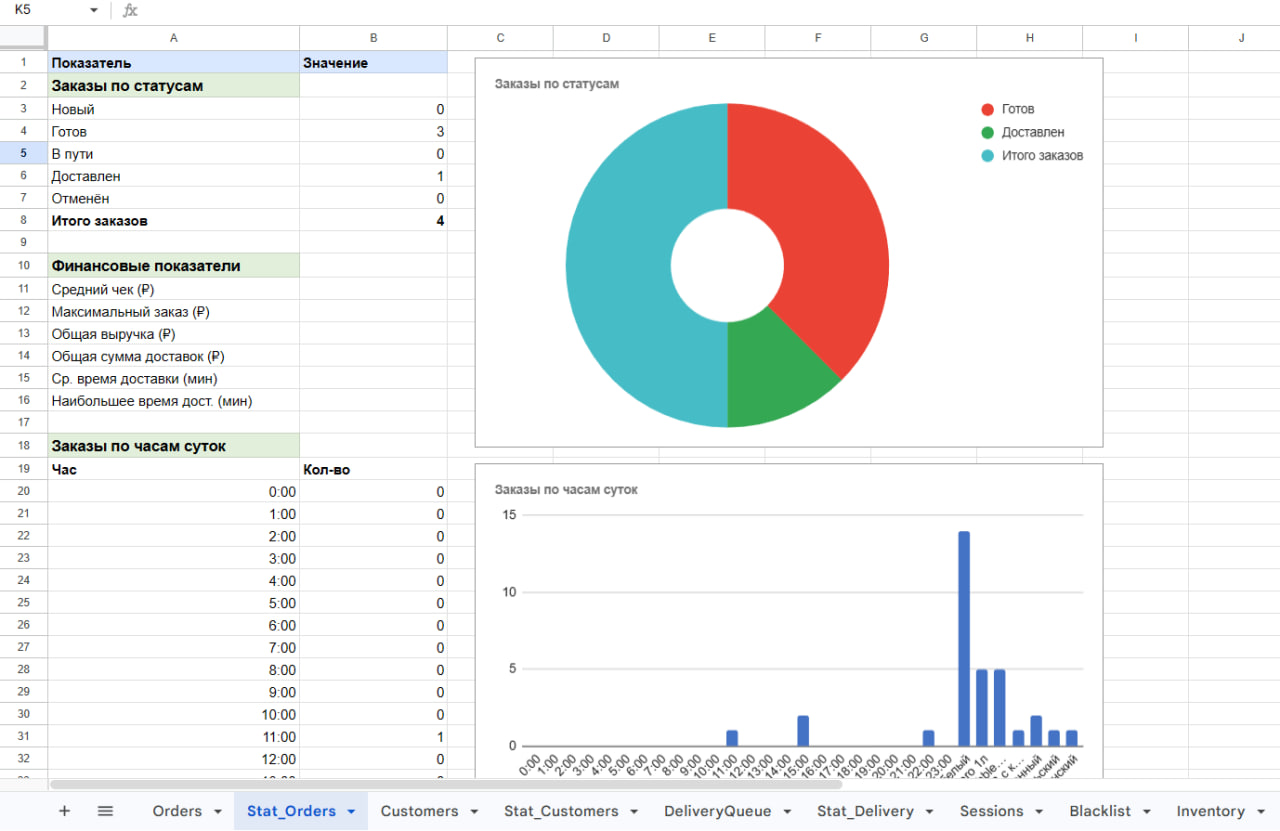The image size is (1280, 831).
Task: Switch to the Inventory sheet tab
Action: coord(1210,811)
